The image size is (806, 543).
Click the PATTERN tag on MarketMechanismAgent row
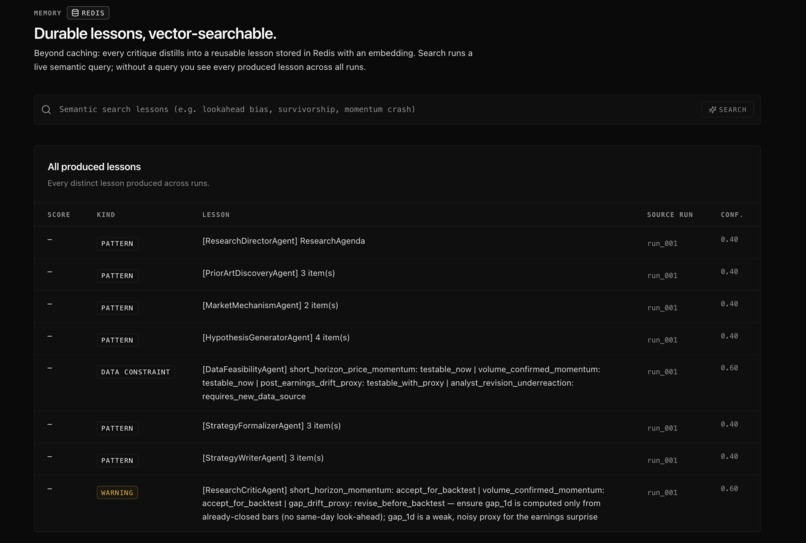117,307
